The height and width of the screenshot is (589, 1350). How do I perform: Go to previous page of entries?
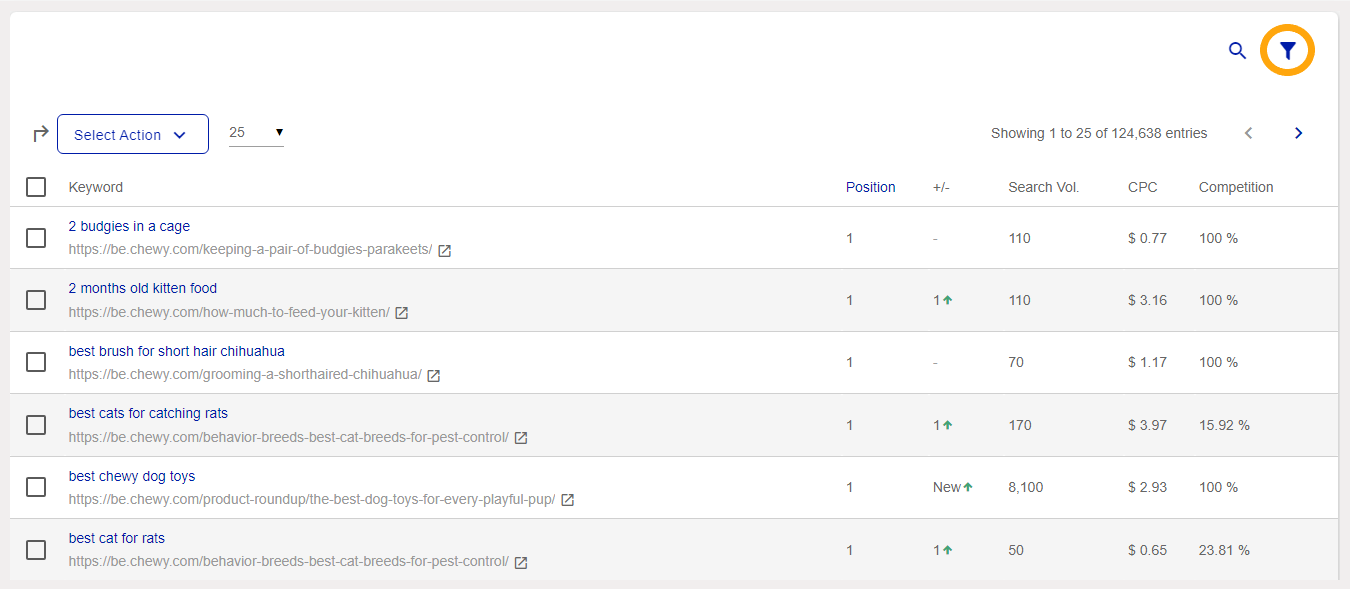coord(1248,132)
